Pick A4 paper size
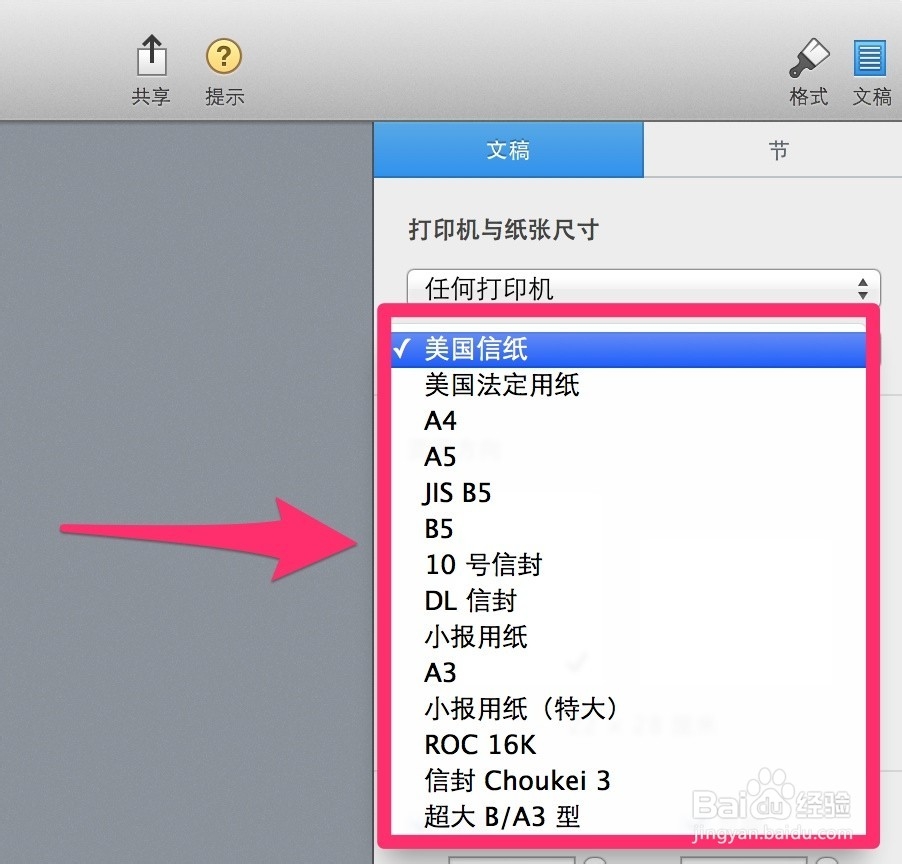Screen dimensions: 902x864 628,421
